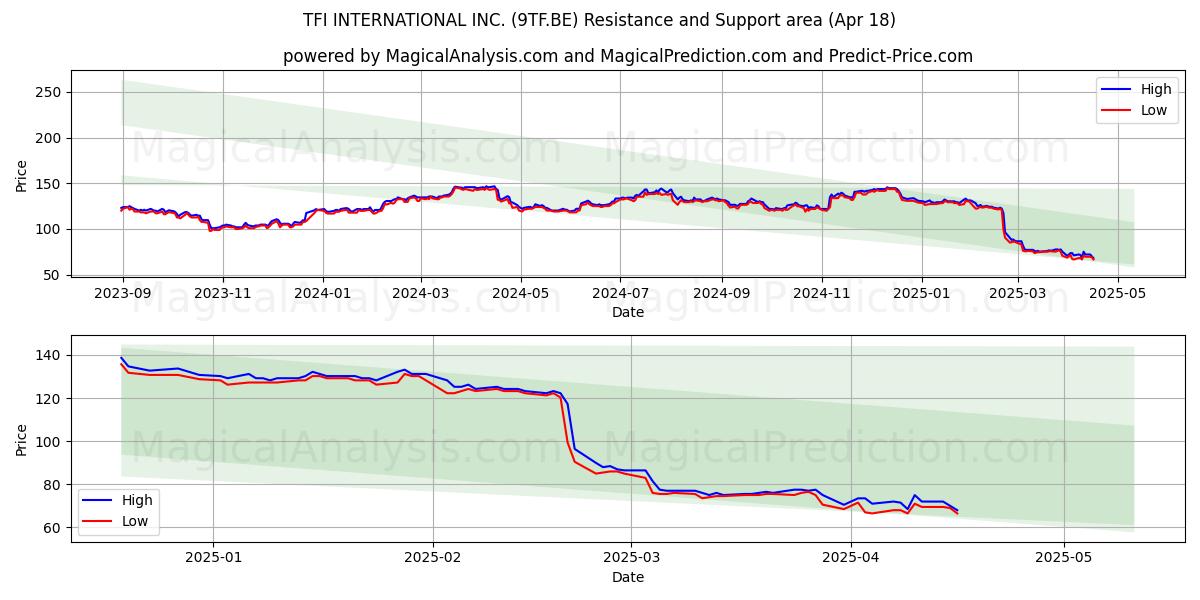Click the 2025-01 tick label on the top chart
This screenshot has height=600, width=1200.
pyautogui.click(x=921, y=295)
